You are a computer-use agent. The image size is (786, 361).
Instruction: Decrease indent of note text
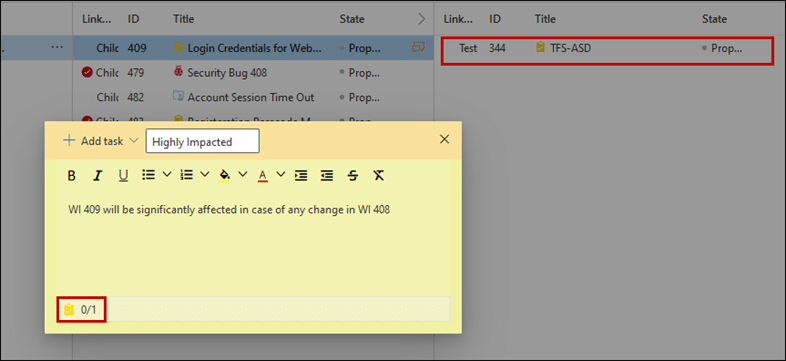click(x=327, y=175)
